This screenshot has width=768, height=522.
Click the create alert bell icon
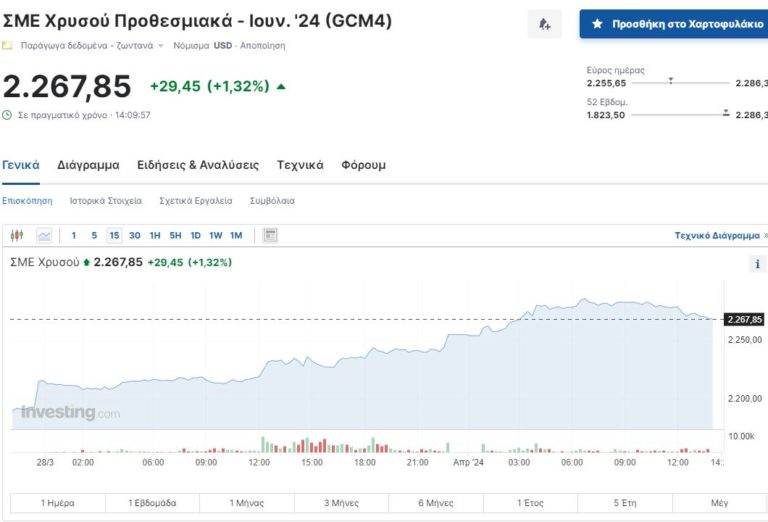point(544,24)
